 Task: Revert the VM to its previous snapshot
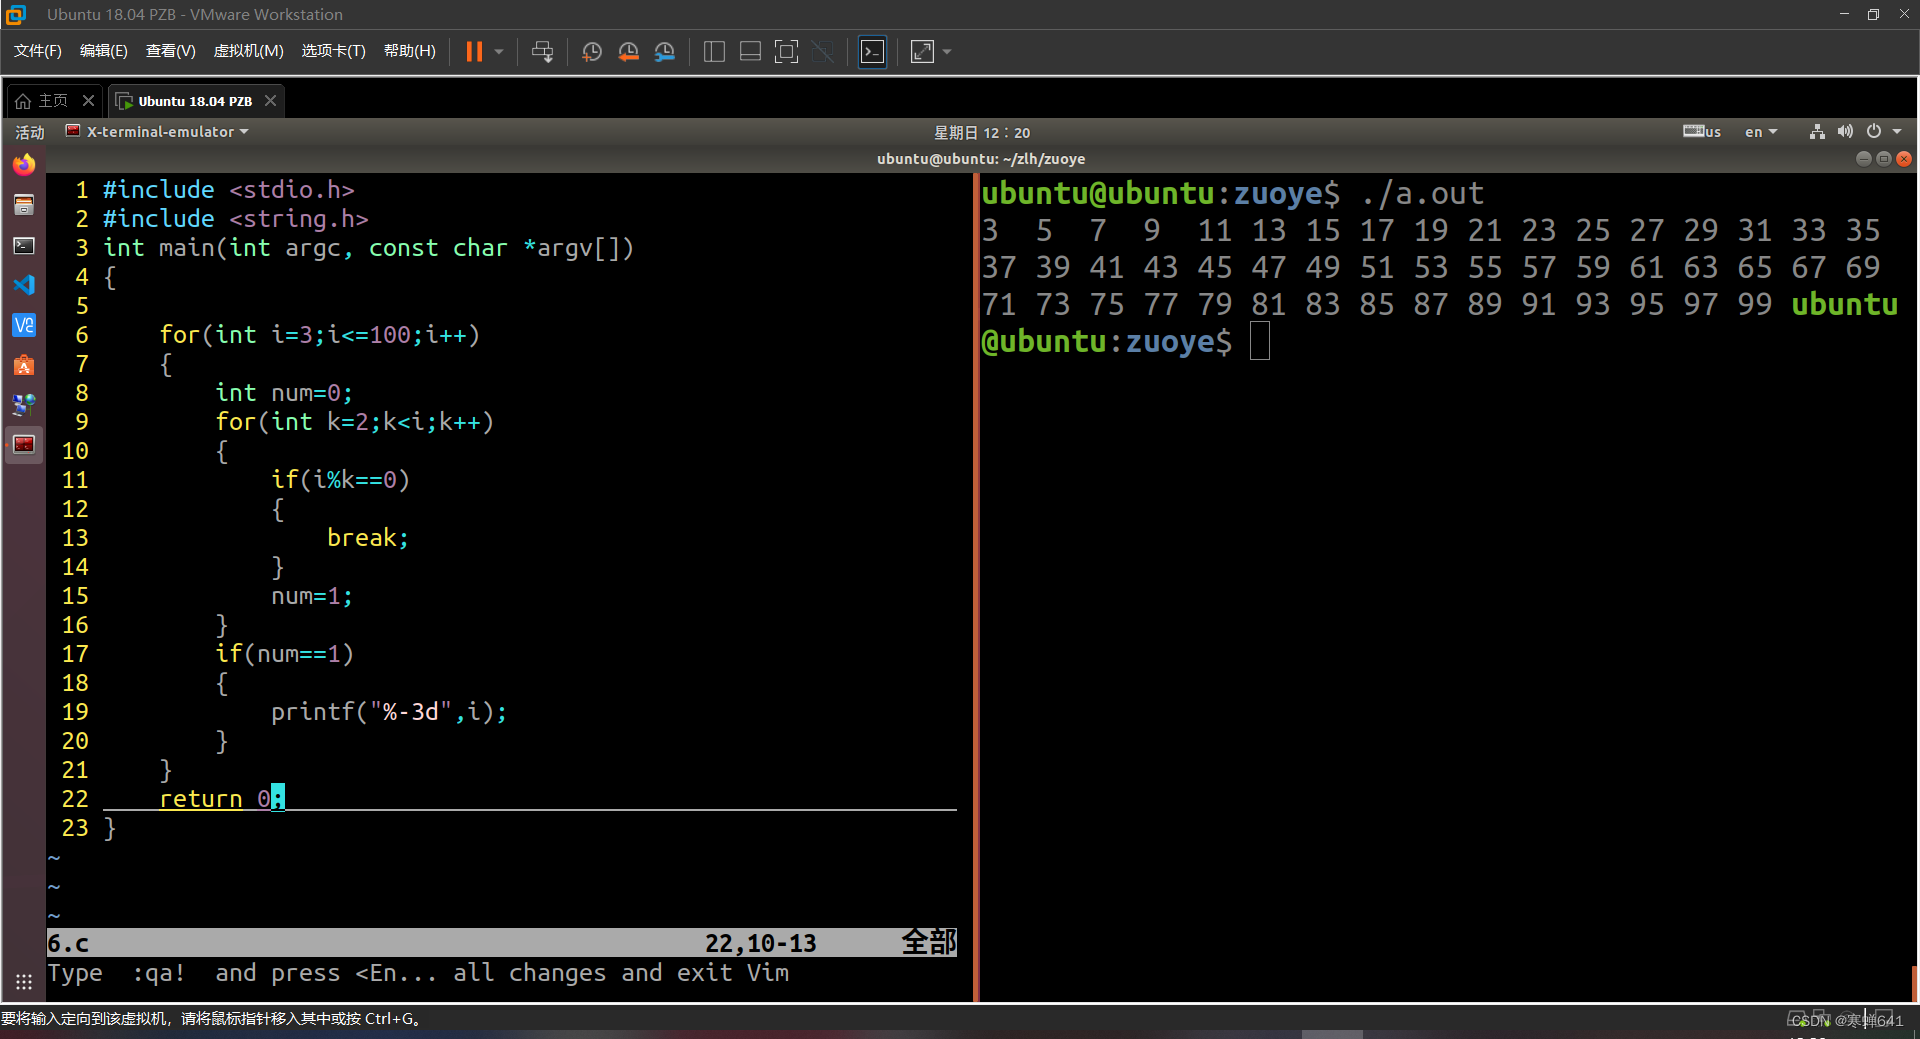pos(629,52)
